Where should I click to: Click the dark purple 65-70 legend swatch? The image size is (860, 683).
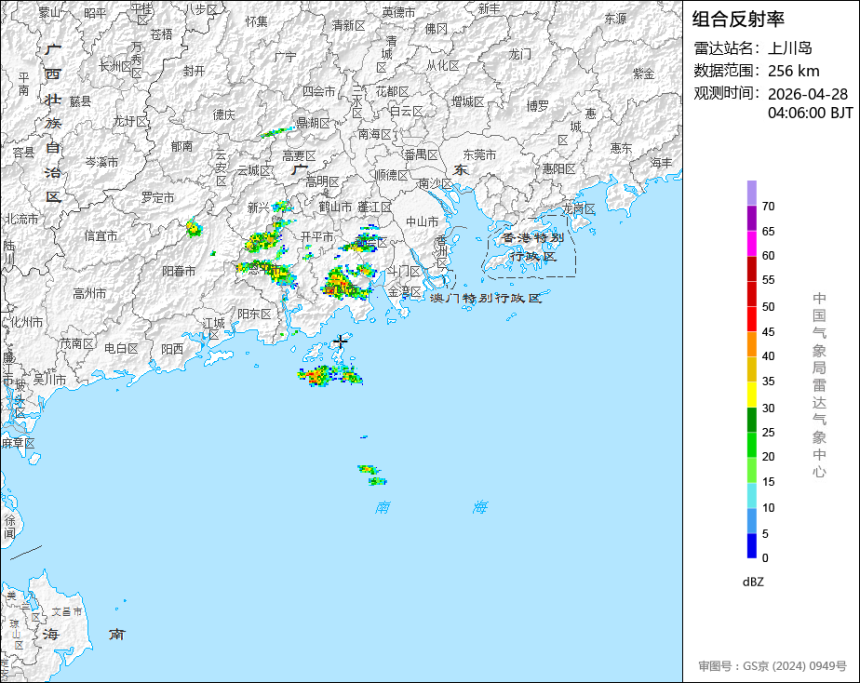click(x=751, y=218)
